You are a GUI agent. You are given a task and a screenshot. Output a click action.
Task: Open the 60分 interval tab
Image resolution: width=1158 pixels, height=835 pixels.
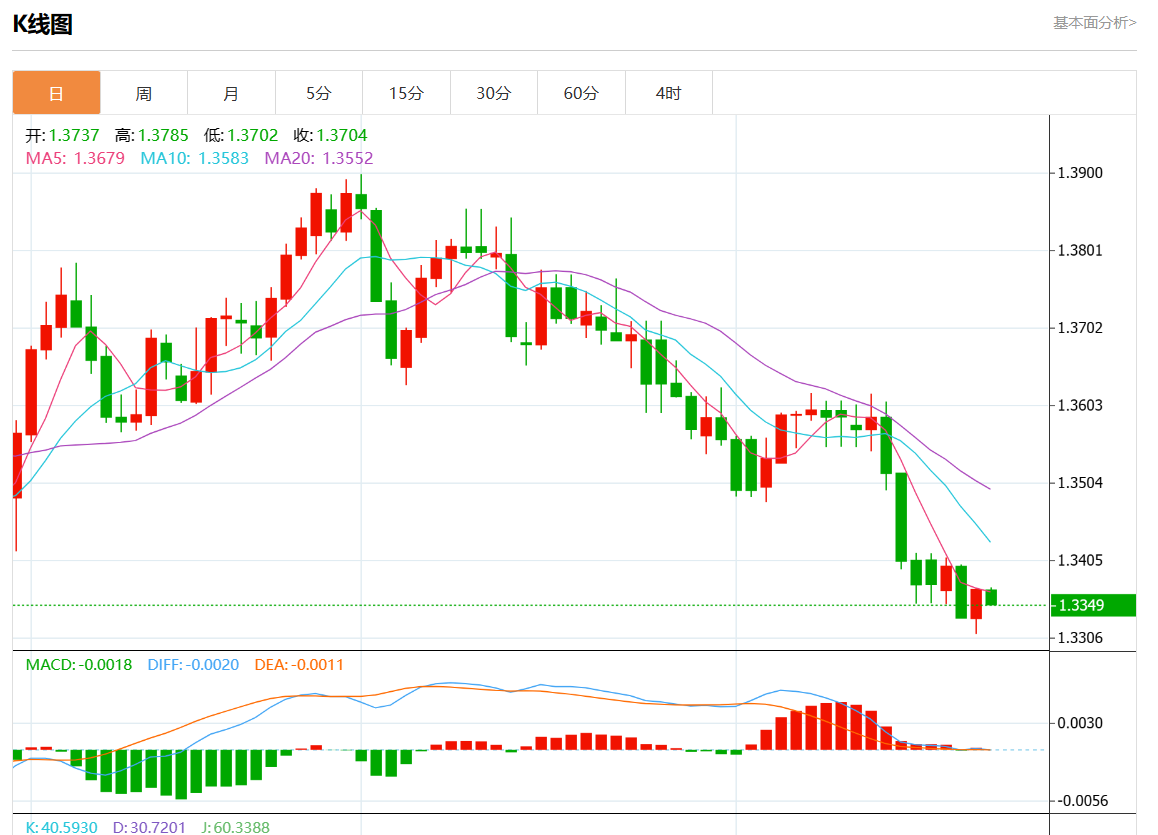[x=581, y=93]
